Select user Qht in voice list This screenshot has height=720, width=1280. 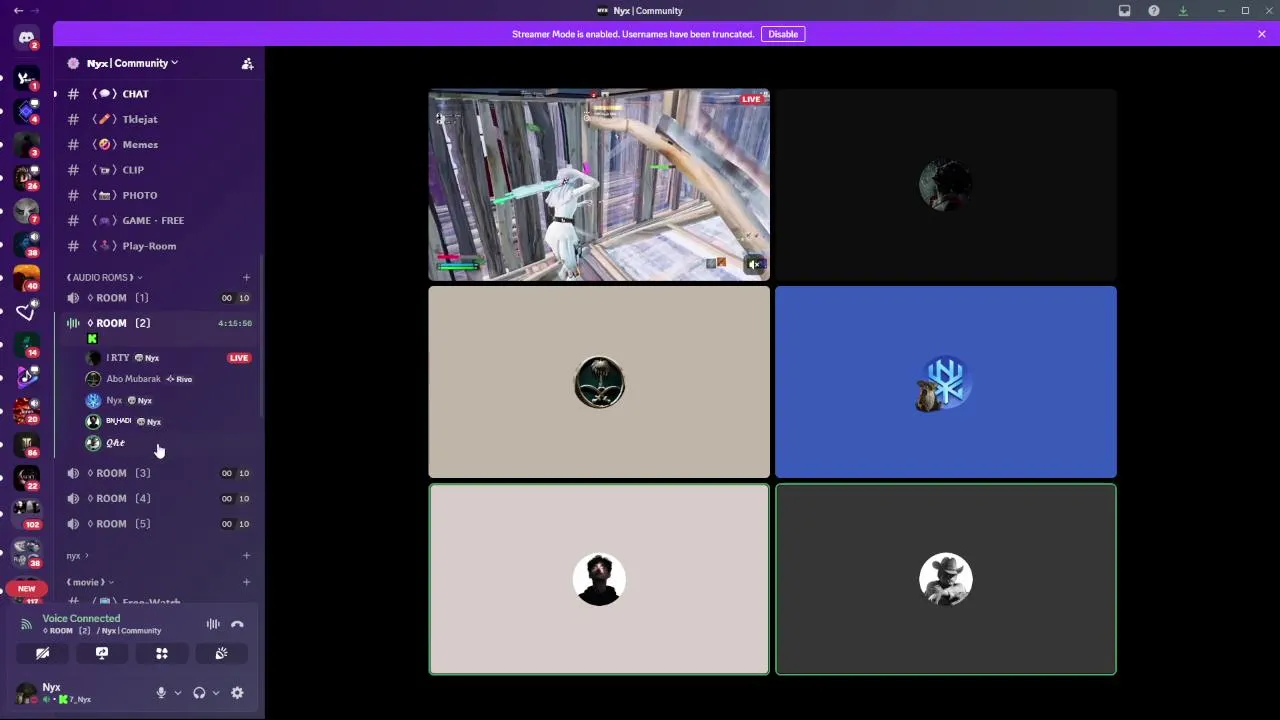[170, 443]
